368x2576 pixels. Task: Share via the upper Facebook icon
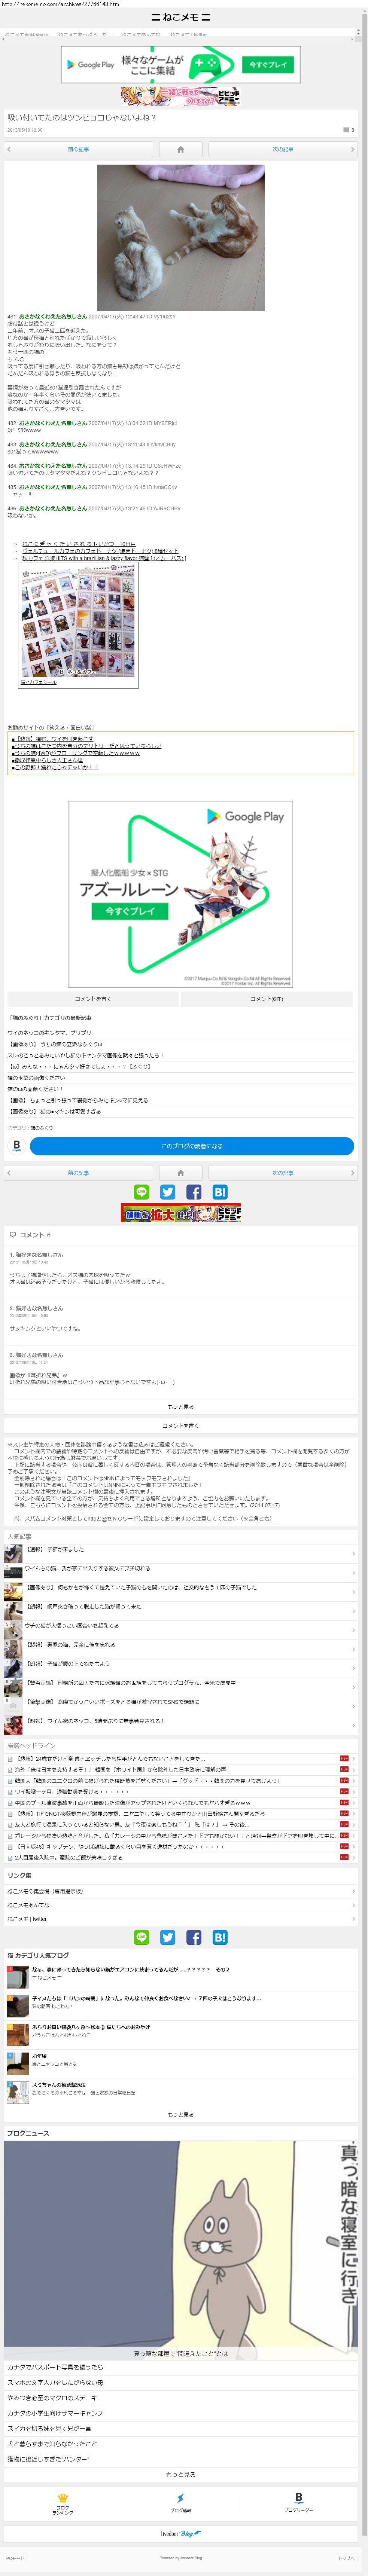click(x=194, y=1192)
